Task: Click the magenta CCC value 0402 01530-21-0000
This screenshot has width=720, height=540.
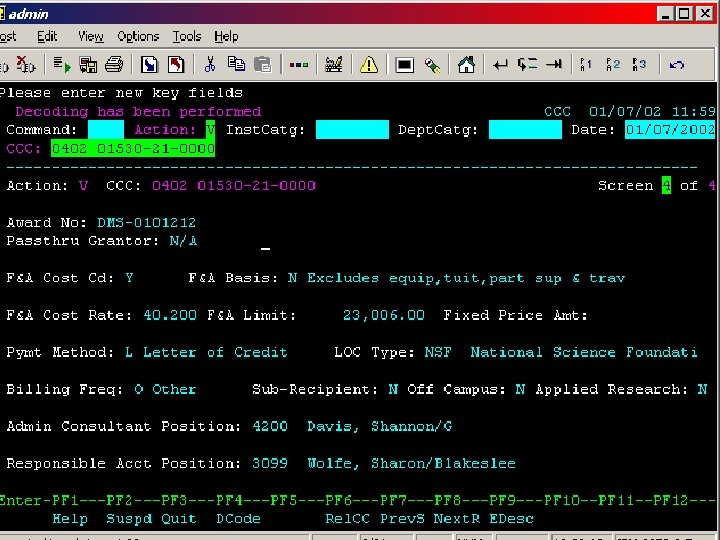Action: coord(234,186)
